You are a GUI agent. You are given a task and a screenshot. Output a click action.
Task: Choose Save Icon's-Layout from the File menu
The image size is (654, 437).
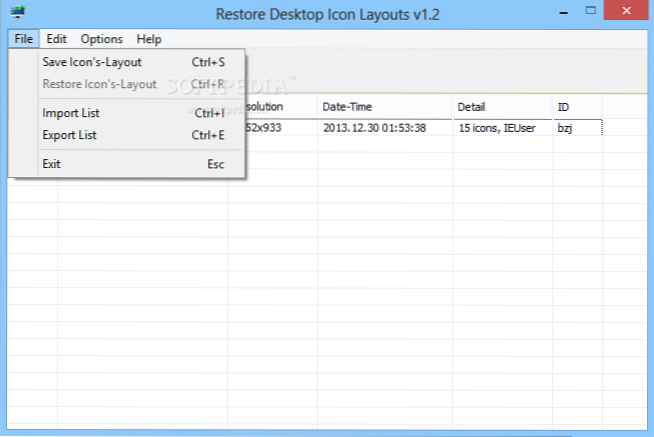[92, 62]
